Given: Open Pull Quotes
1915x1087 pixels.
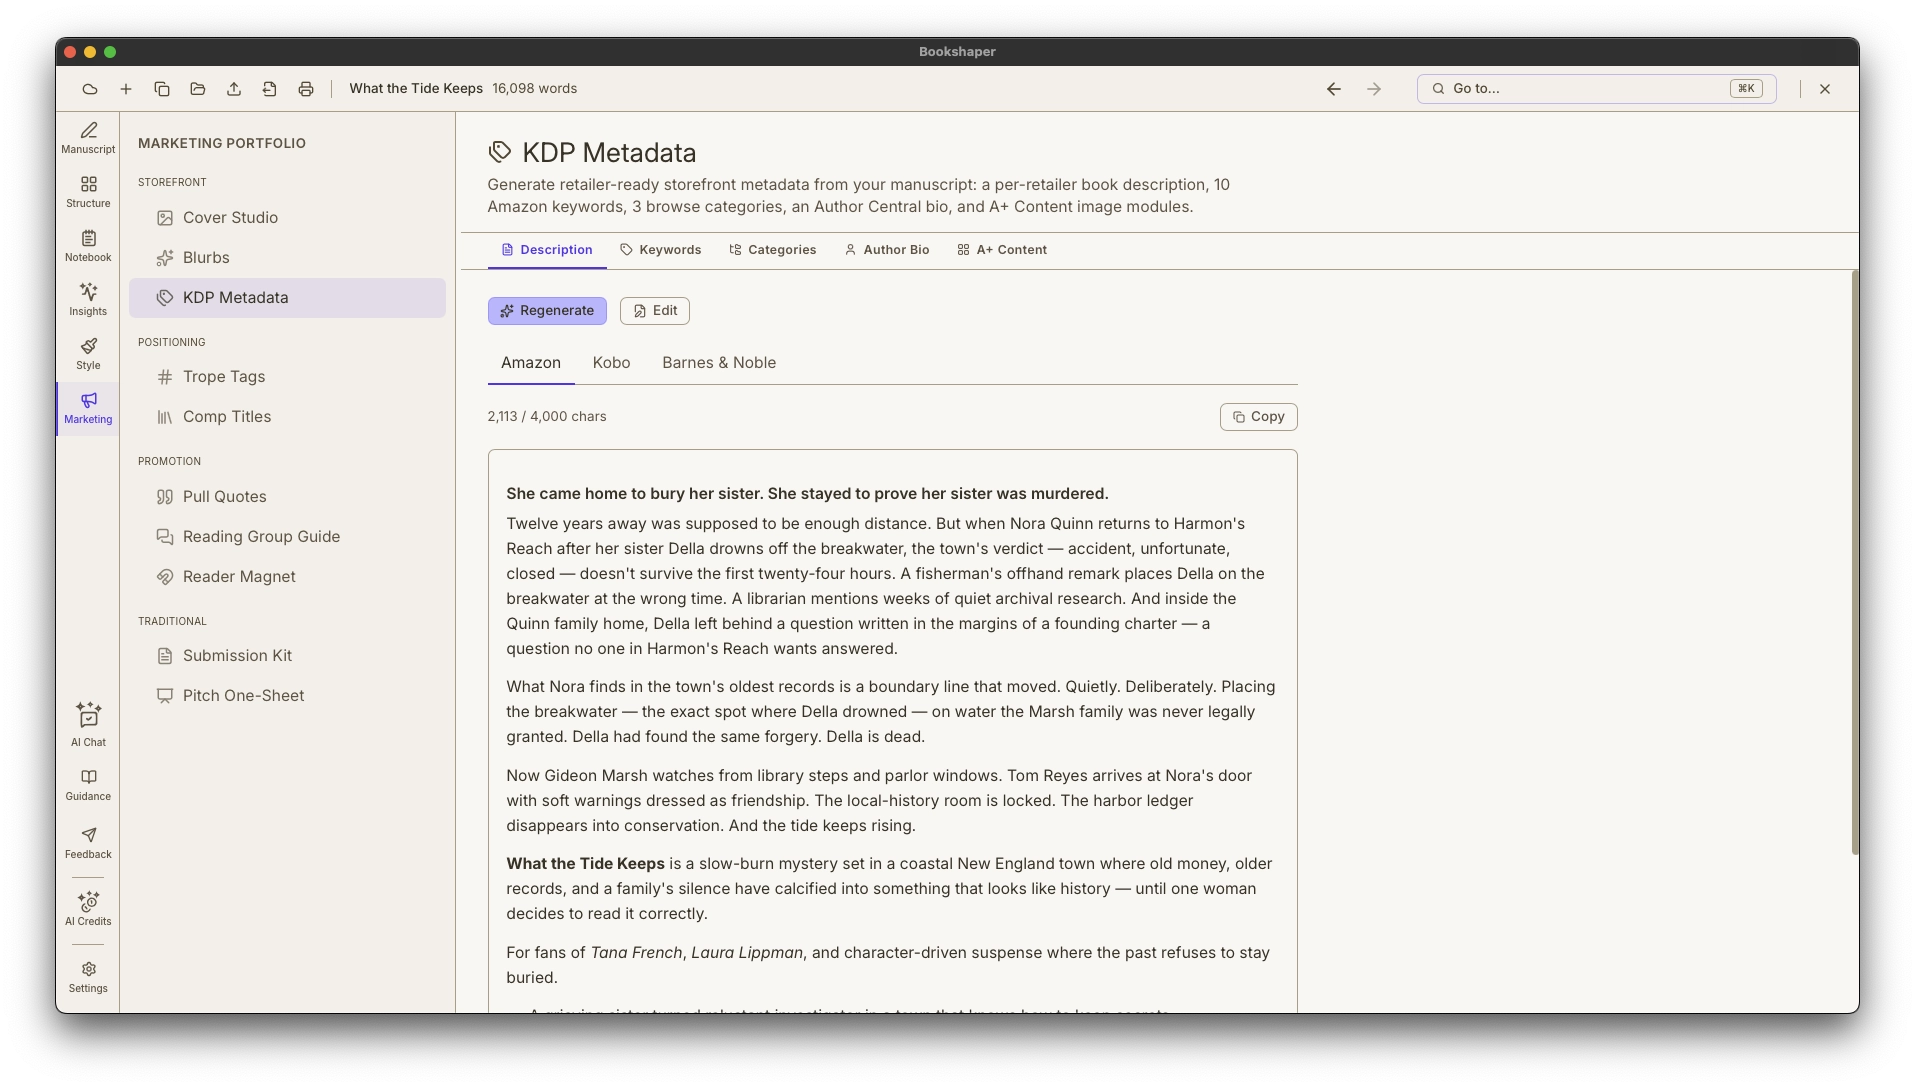Looking at the screenshot, I should (x=287, y=497).
